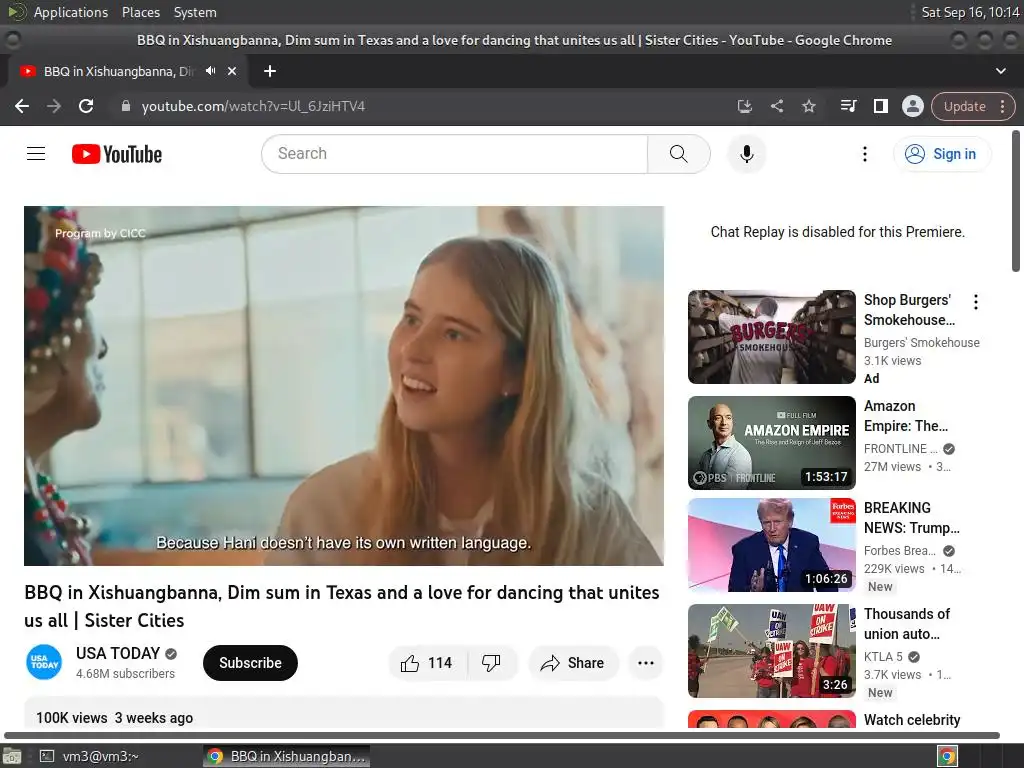Click the Burgers' Smokehouse channel name
The height and width of the screenshot is (768, 1024).
921,343
